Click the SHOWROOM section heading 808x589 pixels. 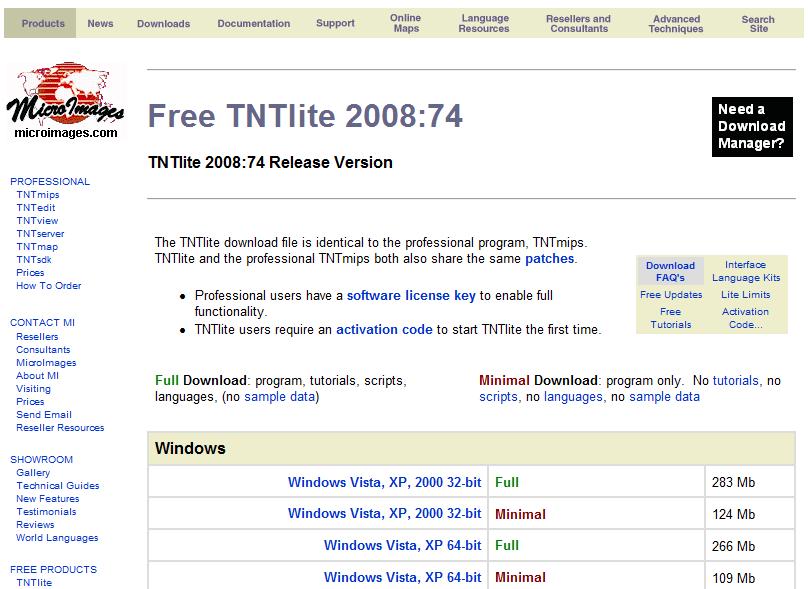[41, 459]
